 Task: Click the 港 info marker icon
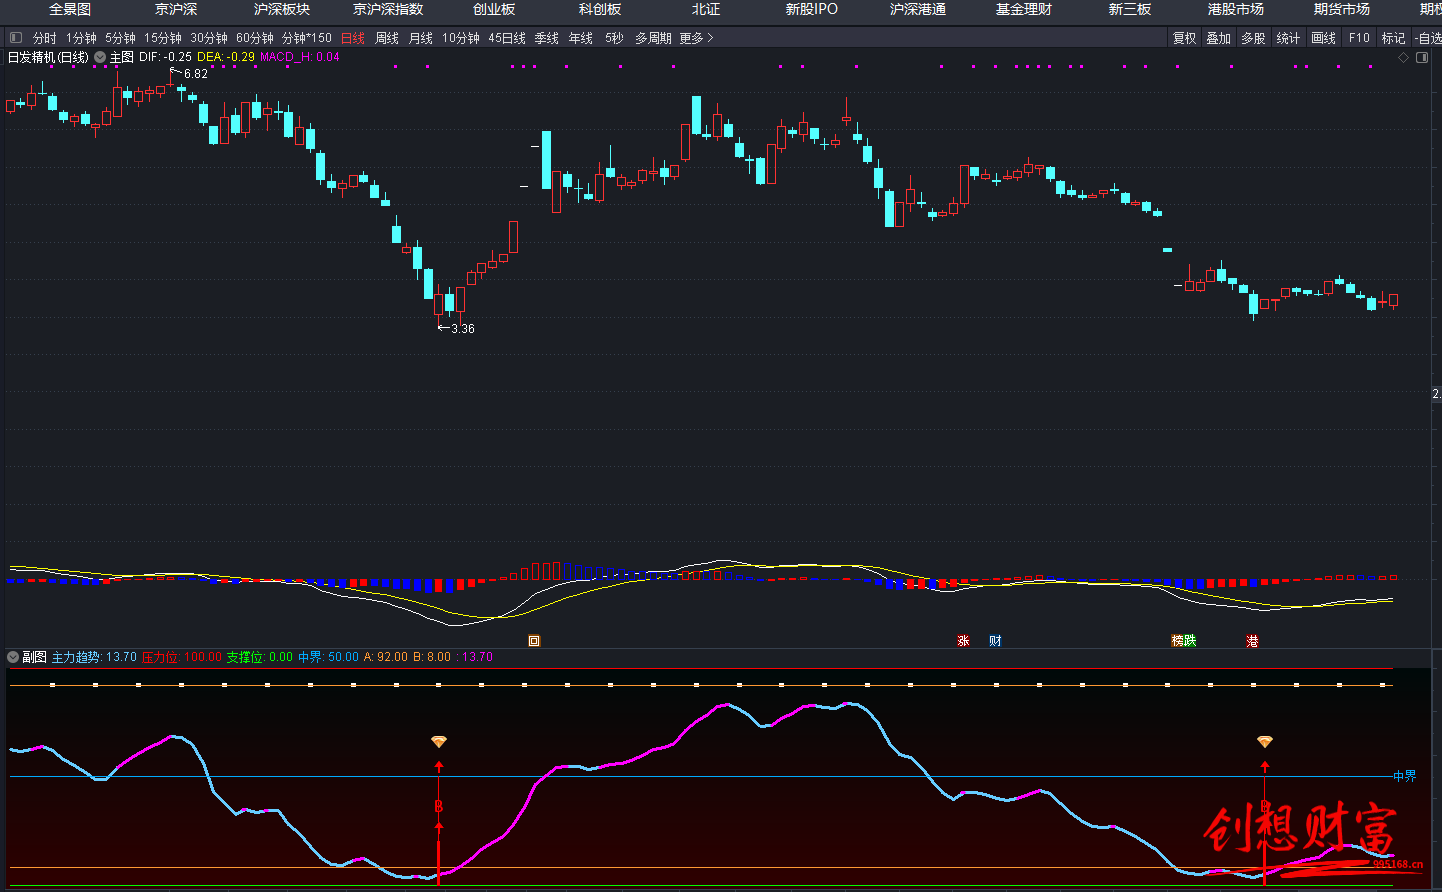(1252, 641)
